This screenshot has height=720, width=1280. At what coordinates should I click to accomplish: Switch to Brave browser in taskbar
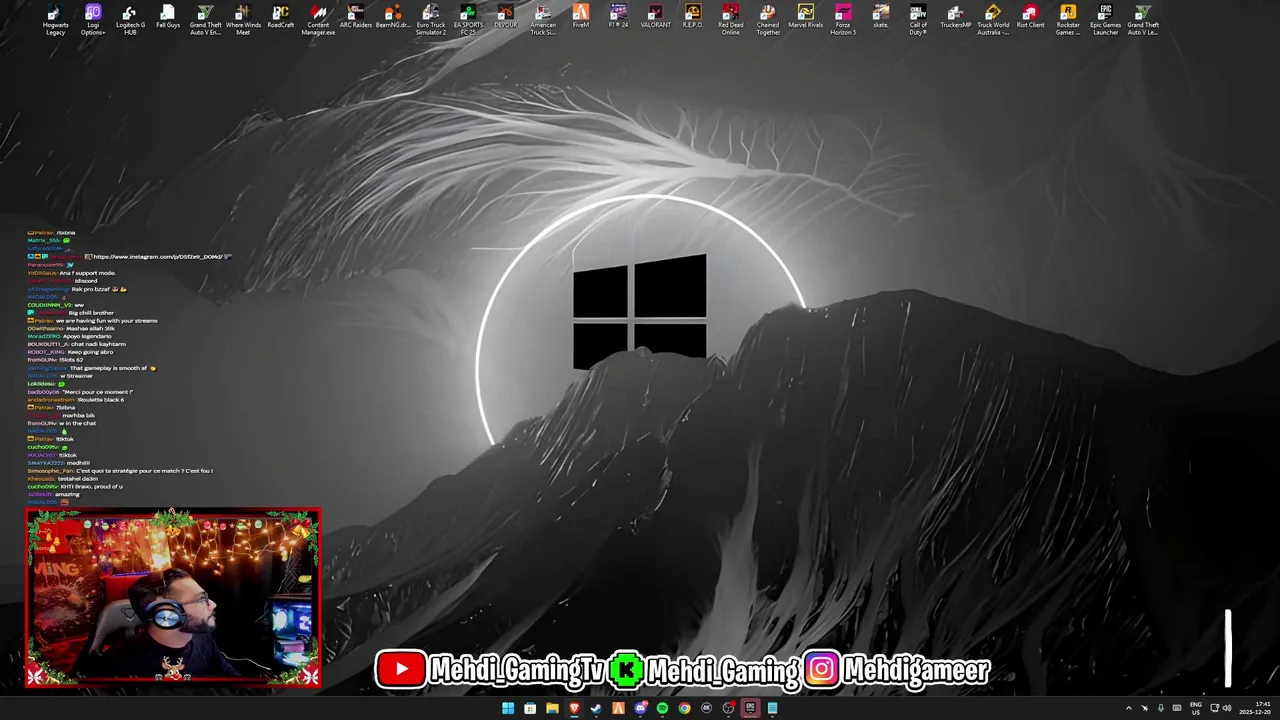click(574, 708)
